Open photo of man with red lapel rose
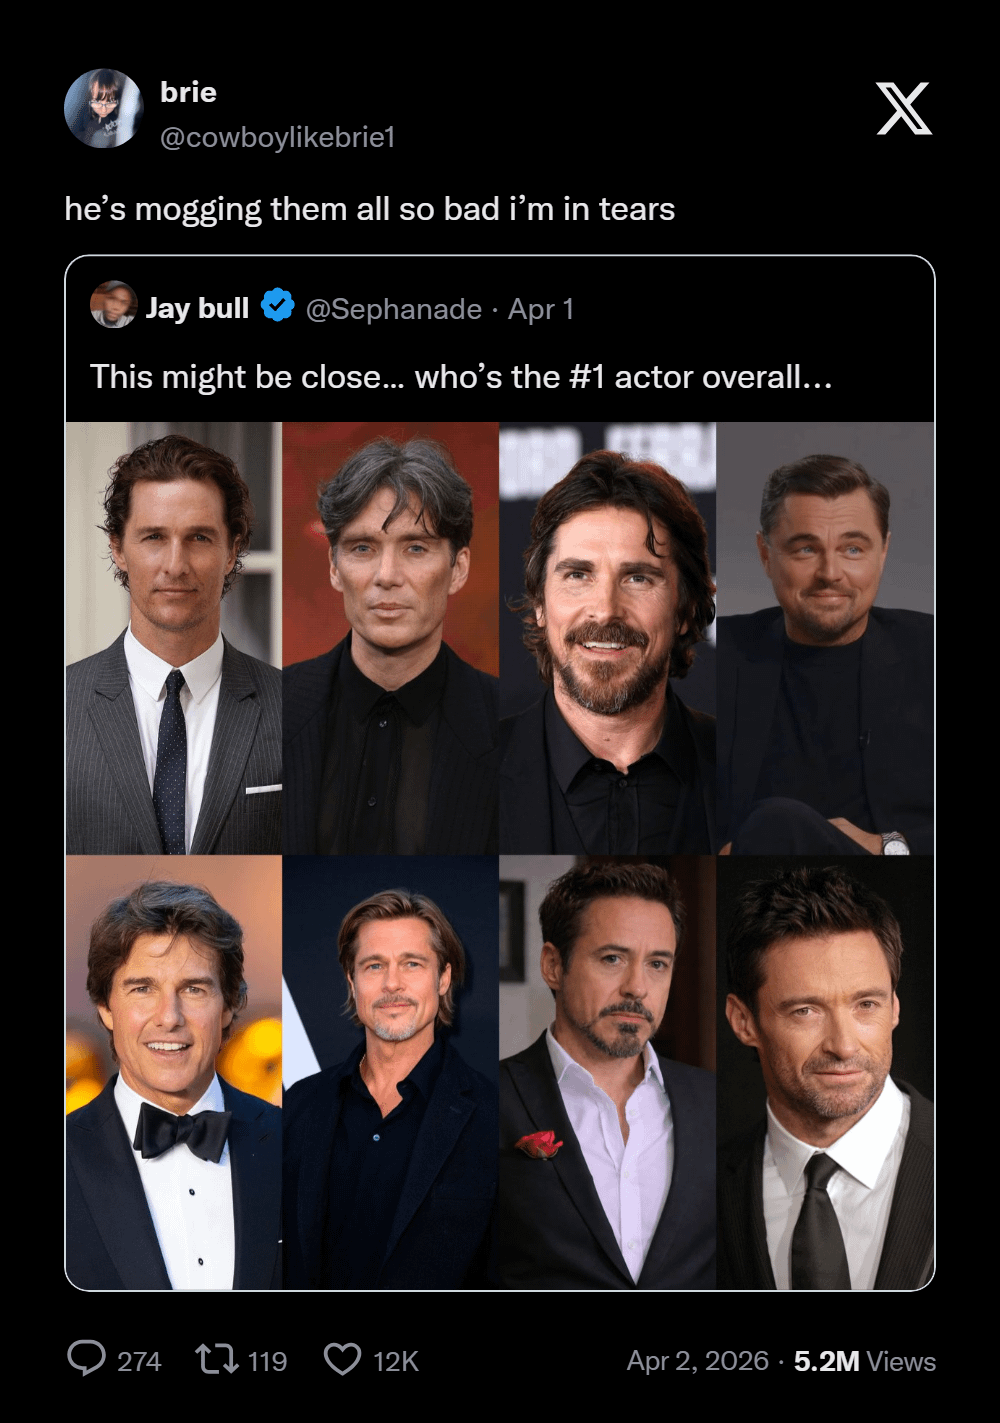 (607, 1073)
